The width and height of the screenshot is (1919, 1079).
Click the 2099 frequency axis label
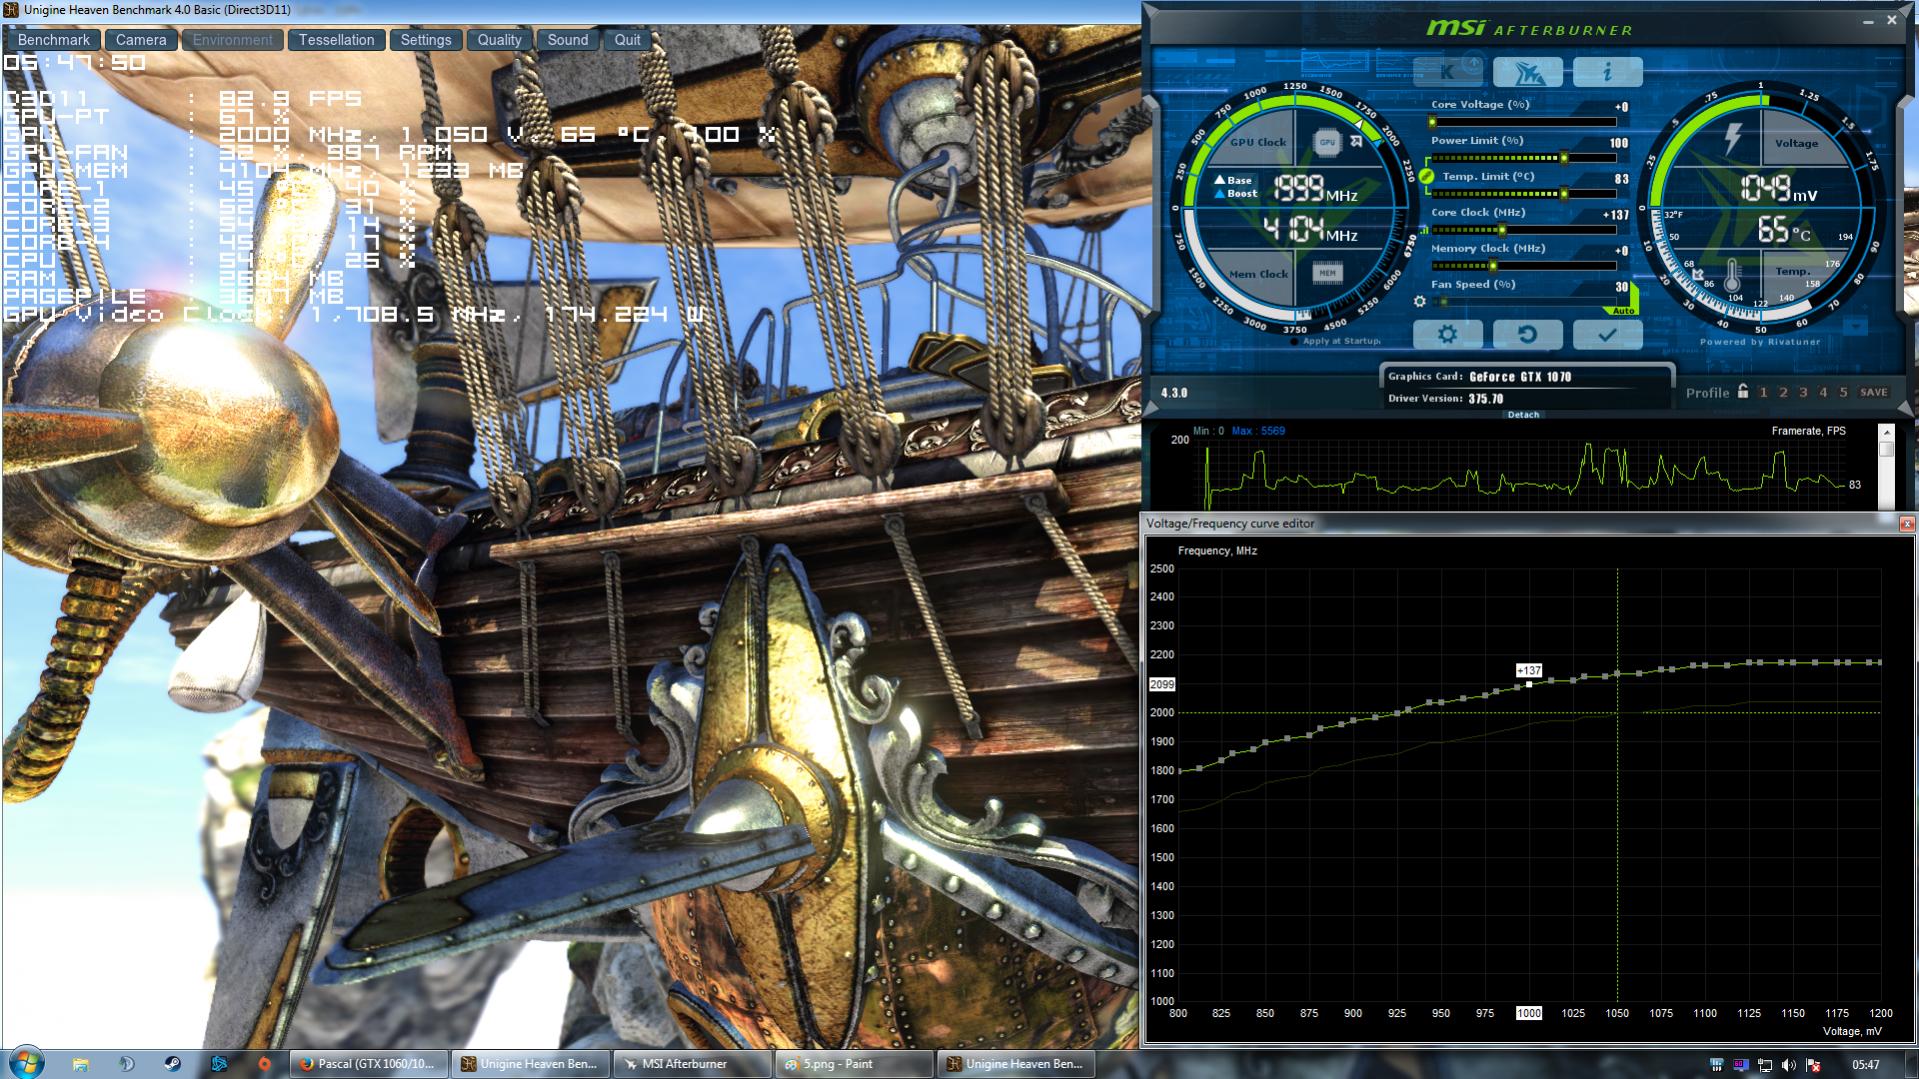(x=1162, y=685)
